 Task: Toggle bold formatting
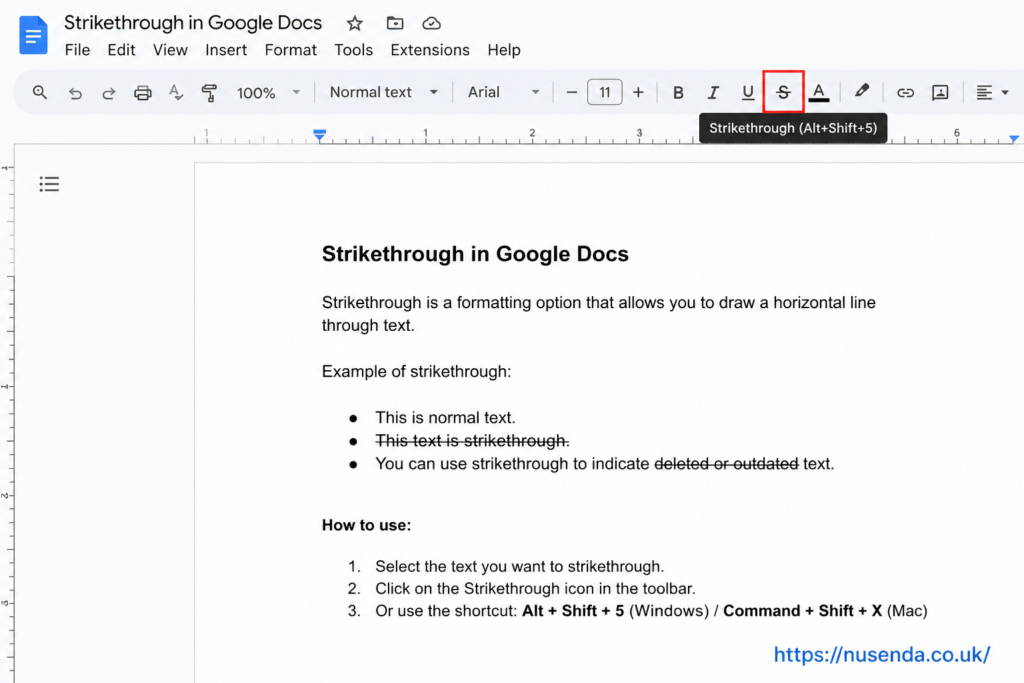[678, 93]
